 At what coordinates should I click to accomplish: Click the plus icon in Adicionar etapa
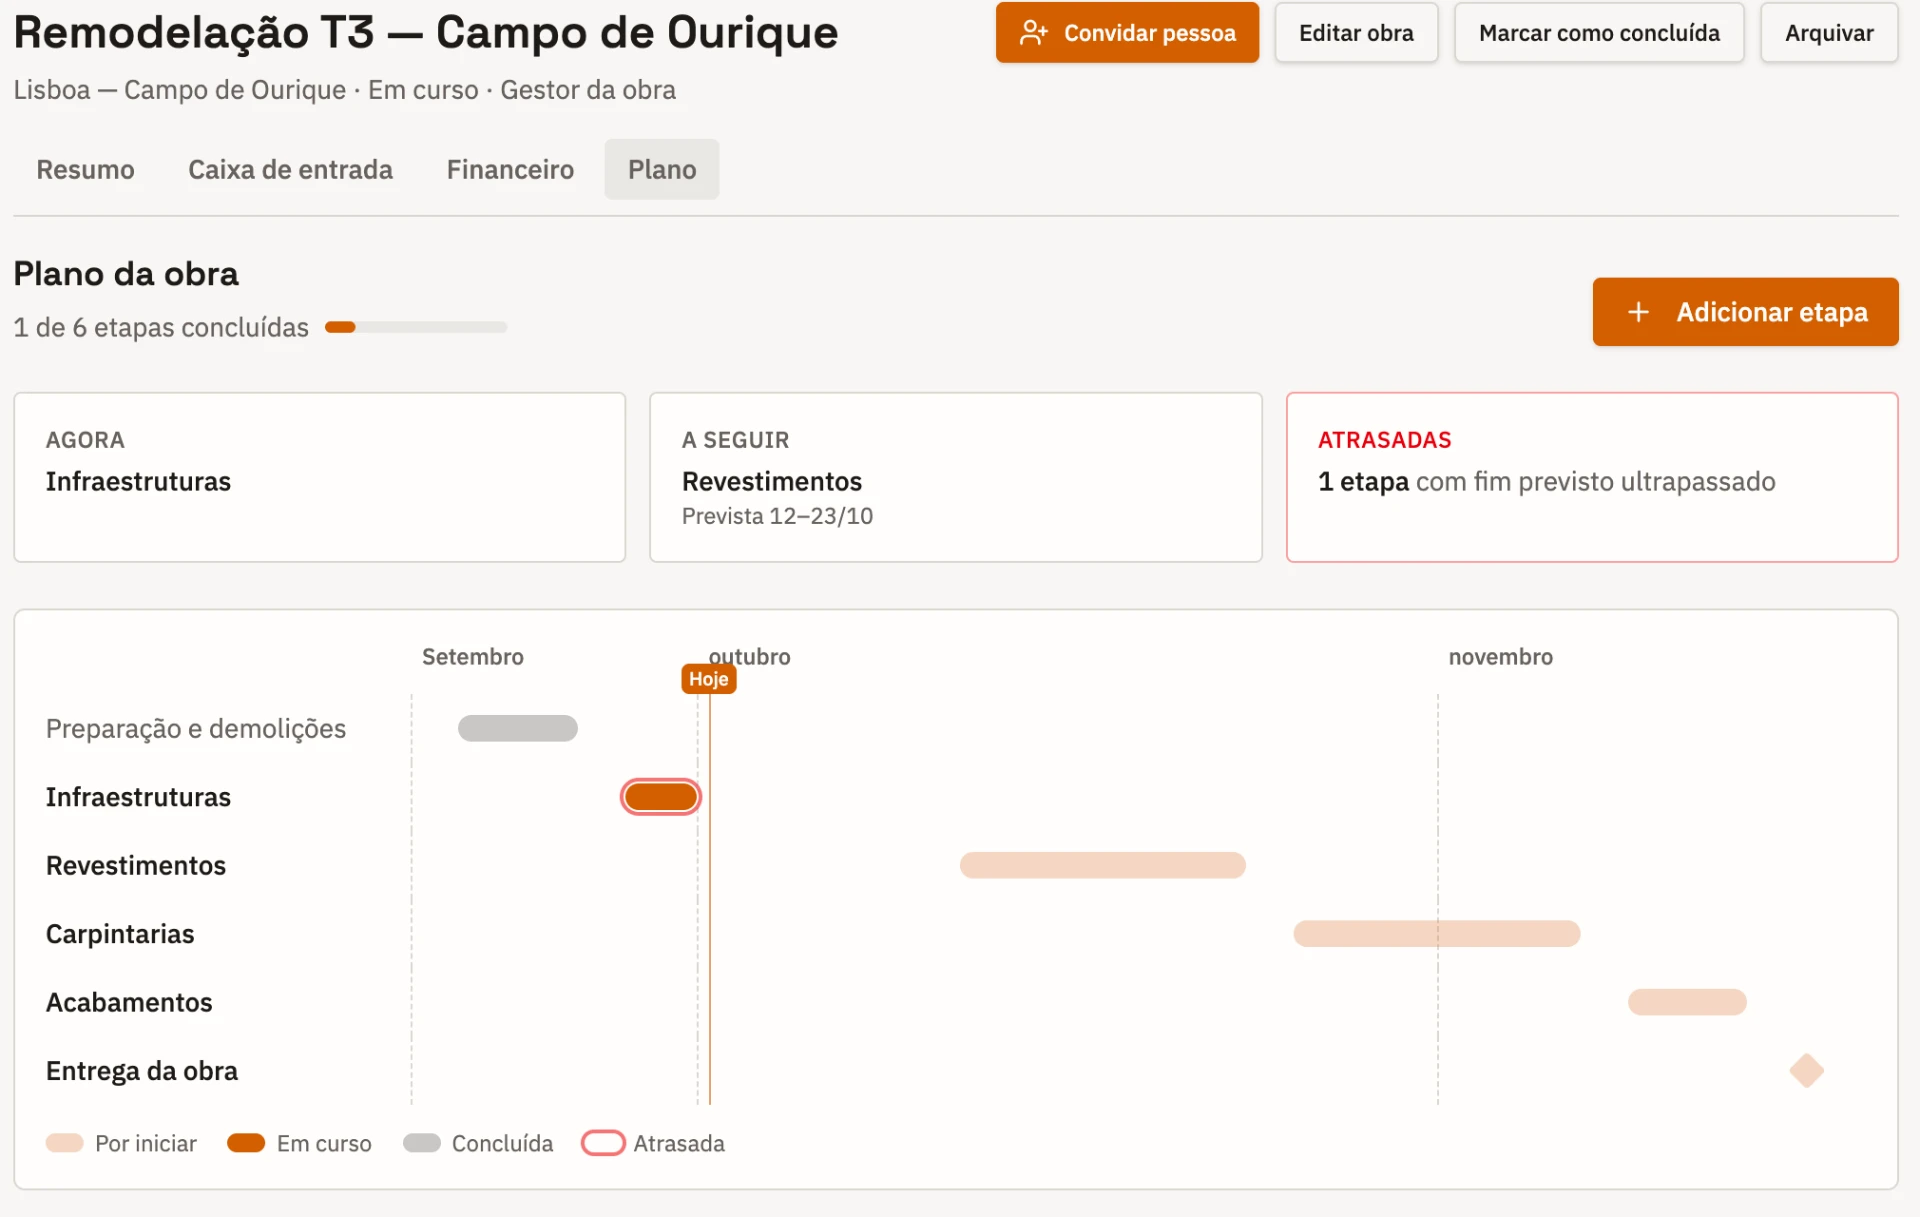pos(1638,312)
